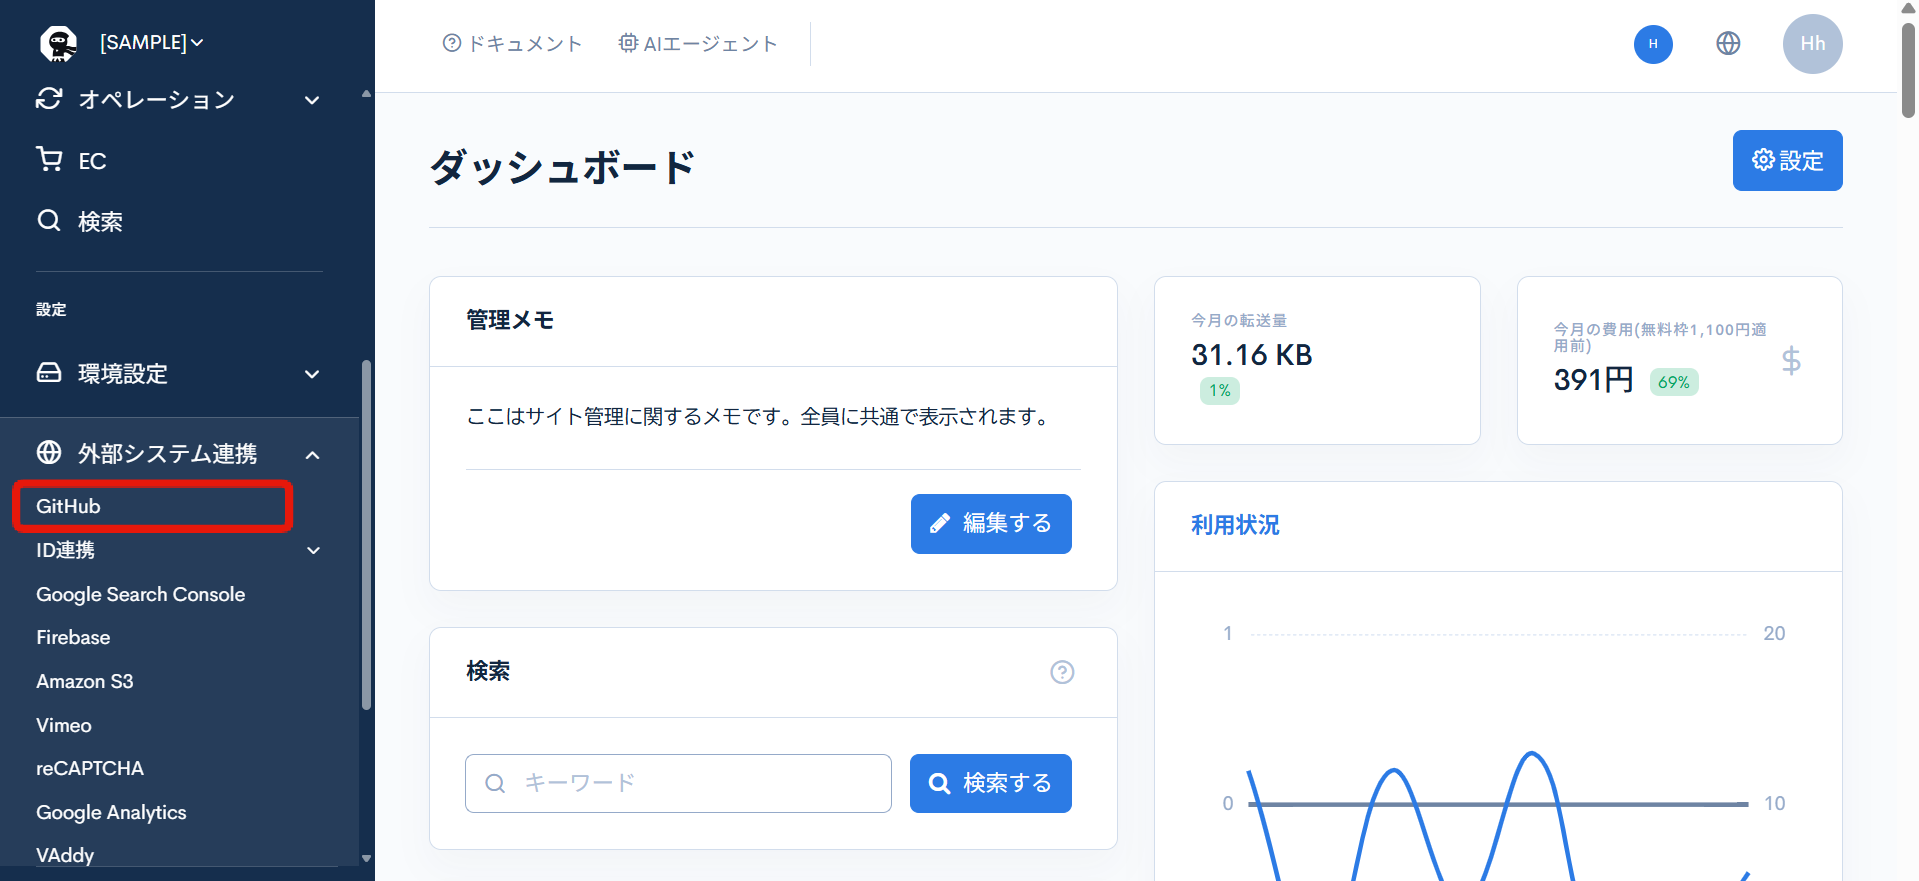
Task: Open the reCAPTCHA integration item
Action: (90, 768)
